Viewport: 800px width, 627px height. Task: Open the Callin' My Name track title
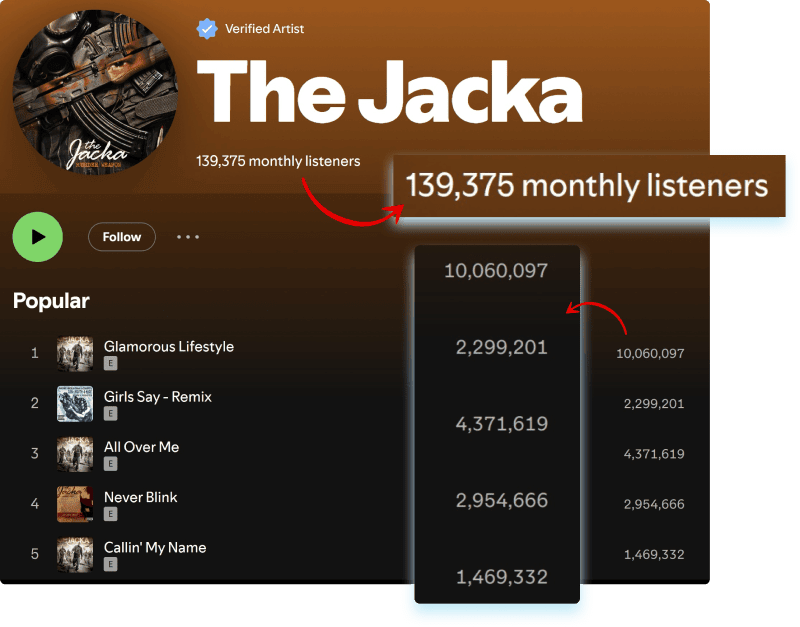click(x=155, y=547)
